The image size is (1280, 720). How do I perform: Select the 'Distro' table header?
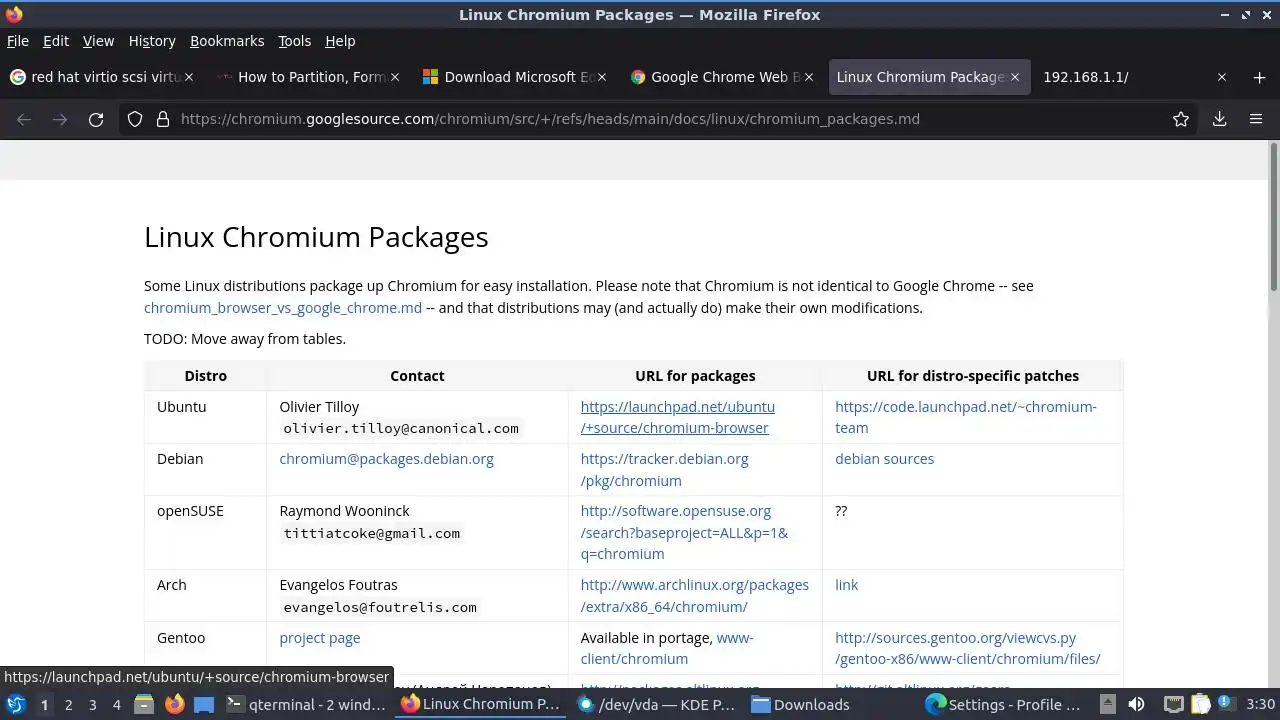coord(205,376)
